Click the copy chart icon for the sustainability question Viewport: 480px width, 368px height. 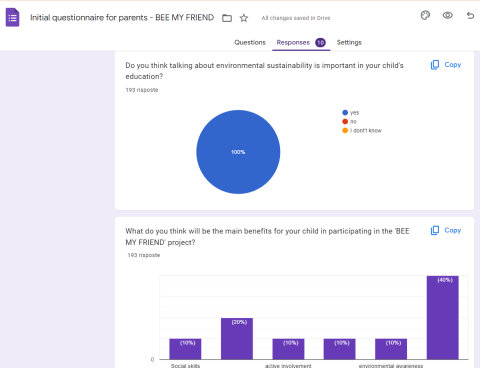click(x=435, y=65)
